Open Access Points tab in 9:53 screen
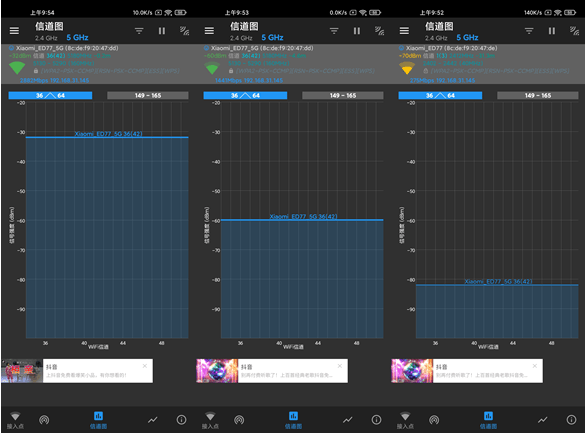Image resolution: width=585 pixels, height=434 pixels. coord(210,420)
